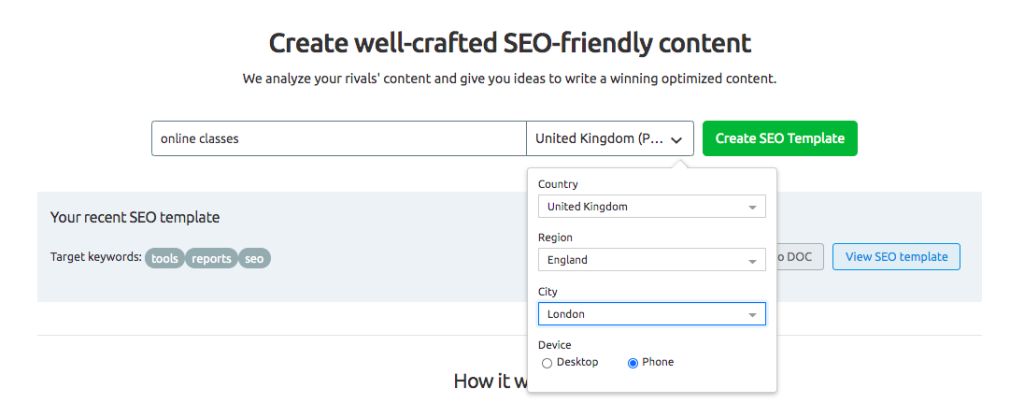
Task: Click the "Desktop" radio label text
Action: click(x=577, y=362)
